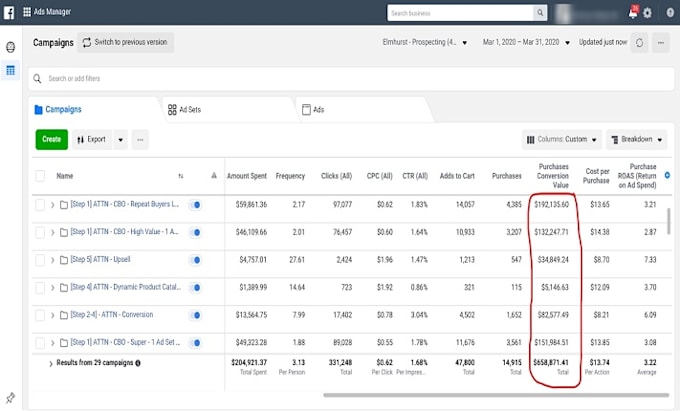The width and height of the screenshot is (680, 411).
Task: Open the settings gear icon
Action: (647, 13)
